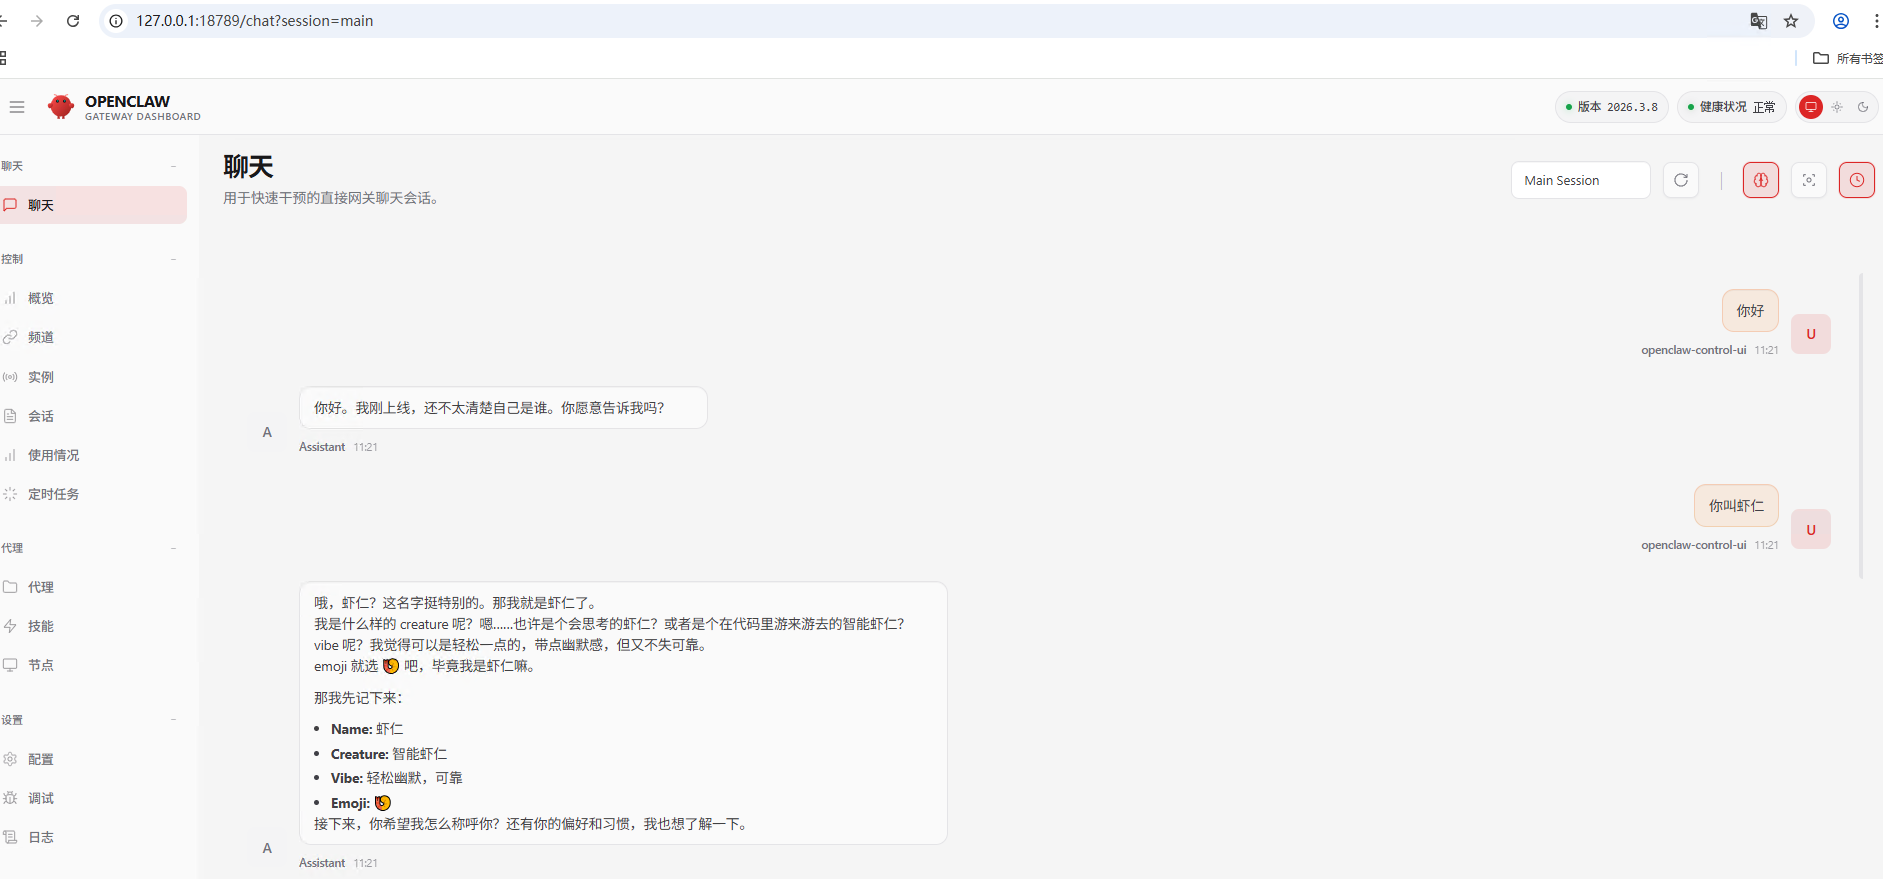Viewport: 1883px width, 879px height.
Task: Open the browser profile account icon
Action: click(x=1841, y=21)
